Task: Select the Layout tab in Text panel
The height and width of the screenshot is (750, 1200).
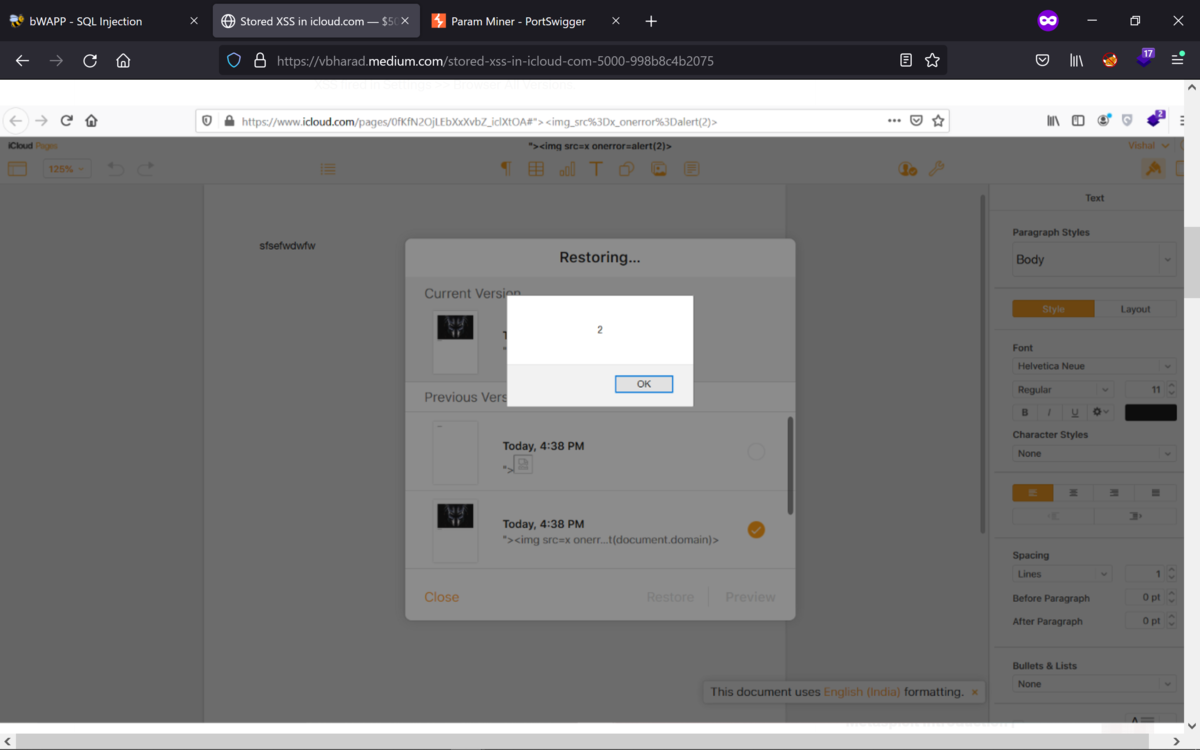Action: pos(1135,309)
